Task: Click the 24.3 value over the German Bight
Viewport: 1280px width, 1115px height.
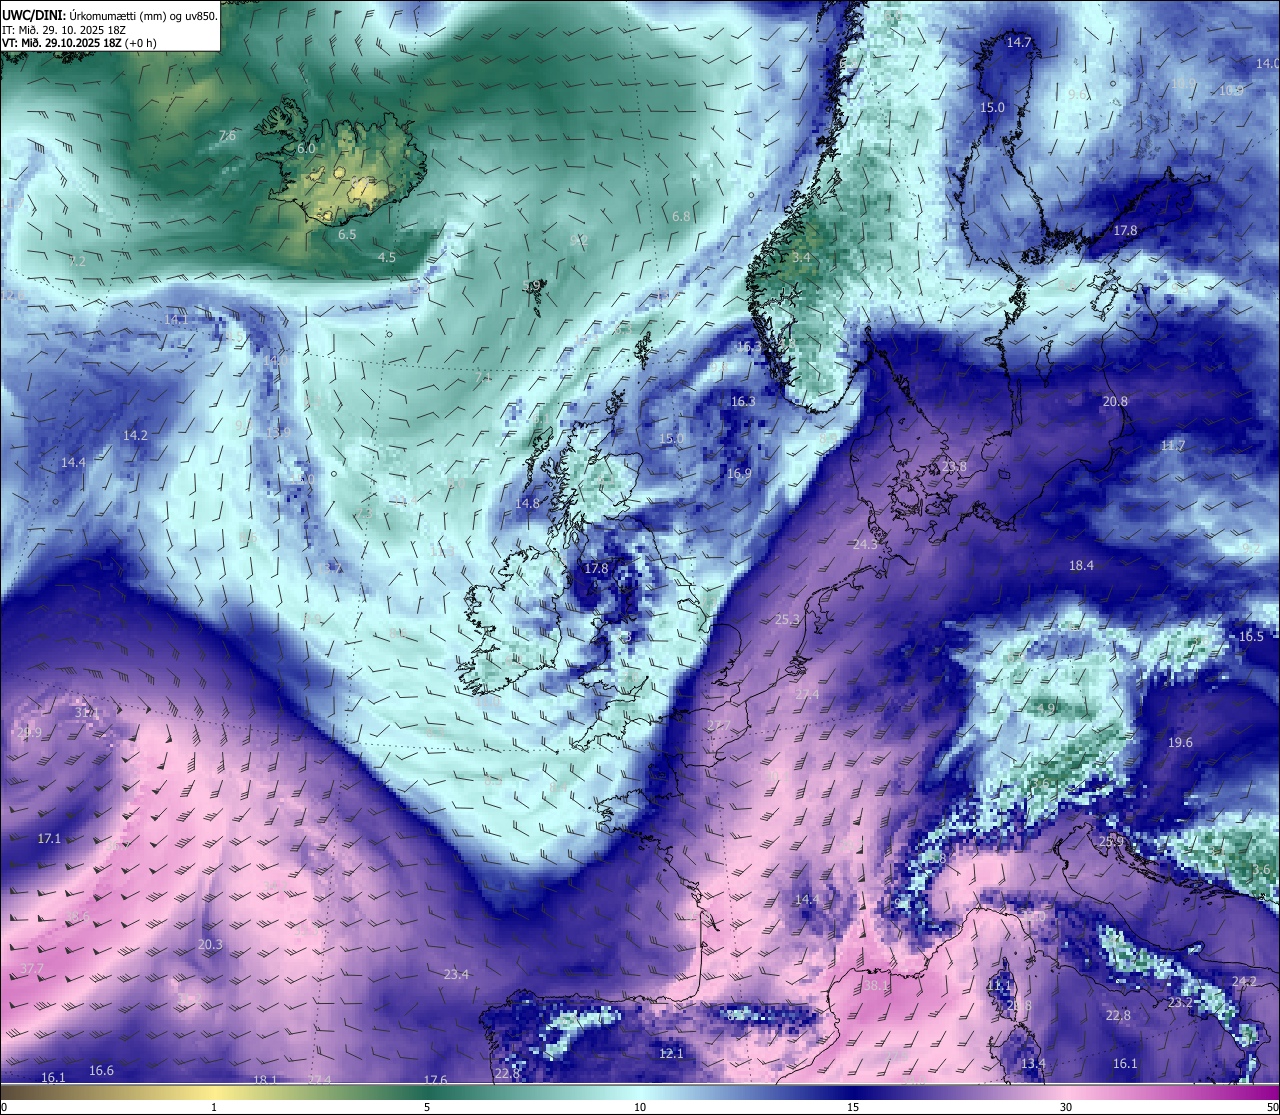Action: (x=865, y=544)
